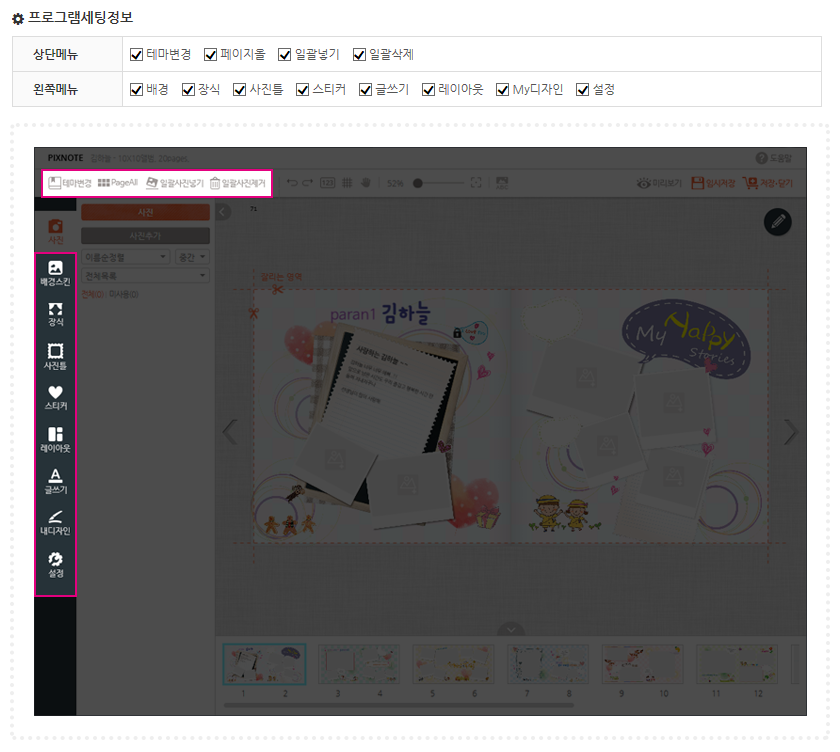Select the hand pan tool
840x752 pixels.
pos(366,183)
